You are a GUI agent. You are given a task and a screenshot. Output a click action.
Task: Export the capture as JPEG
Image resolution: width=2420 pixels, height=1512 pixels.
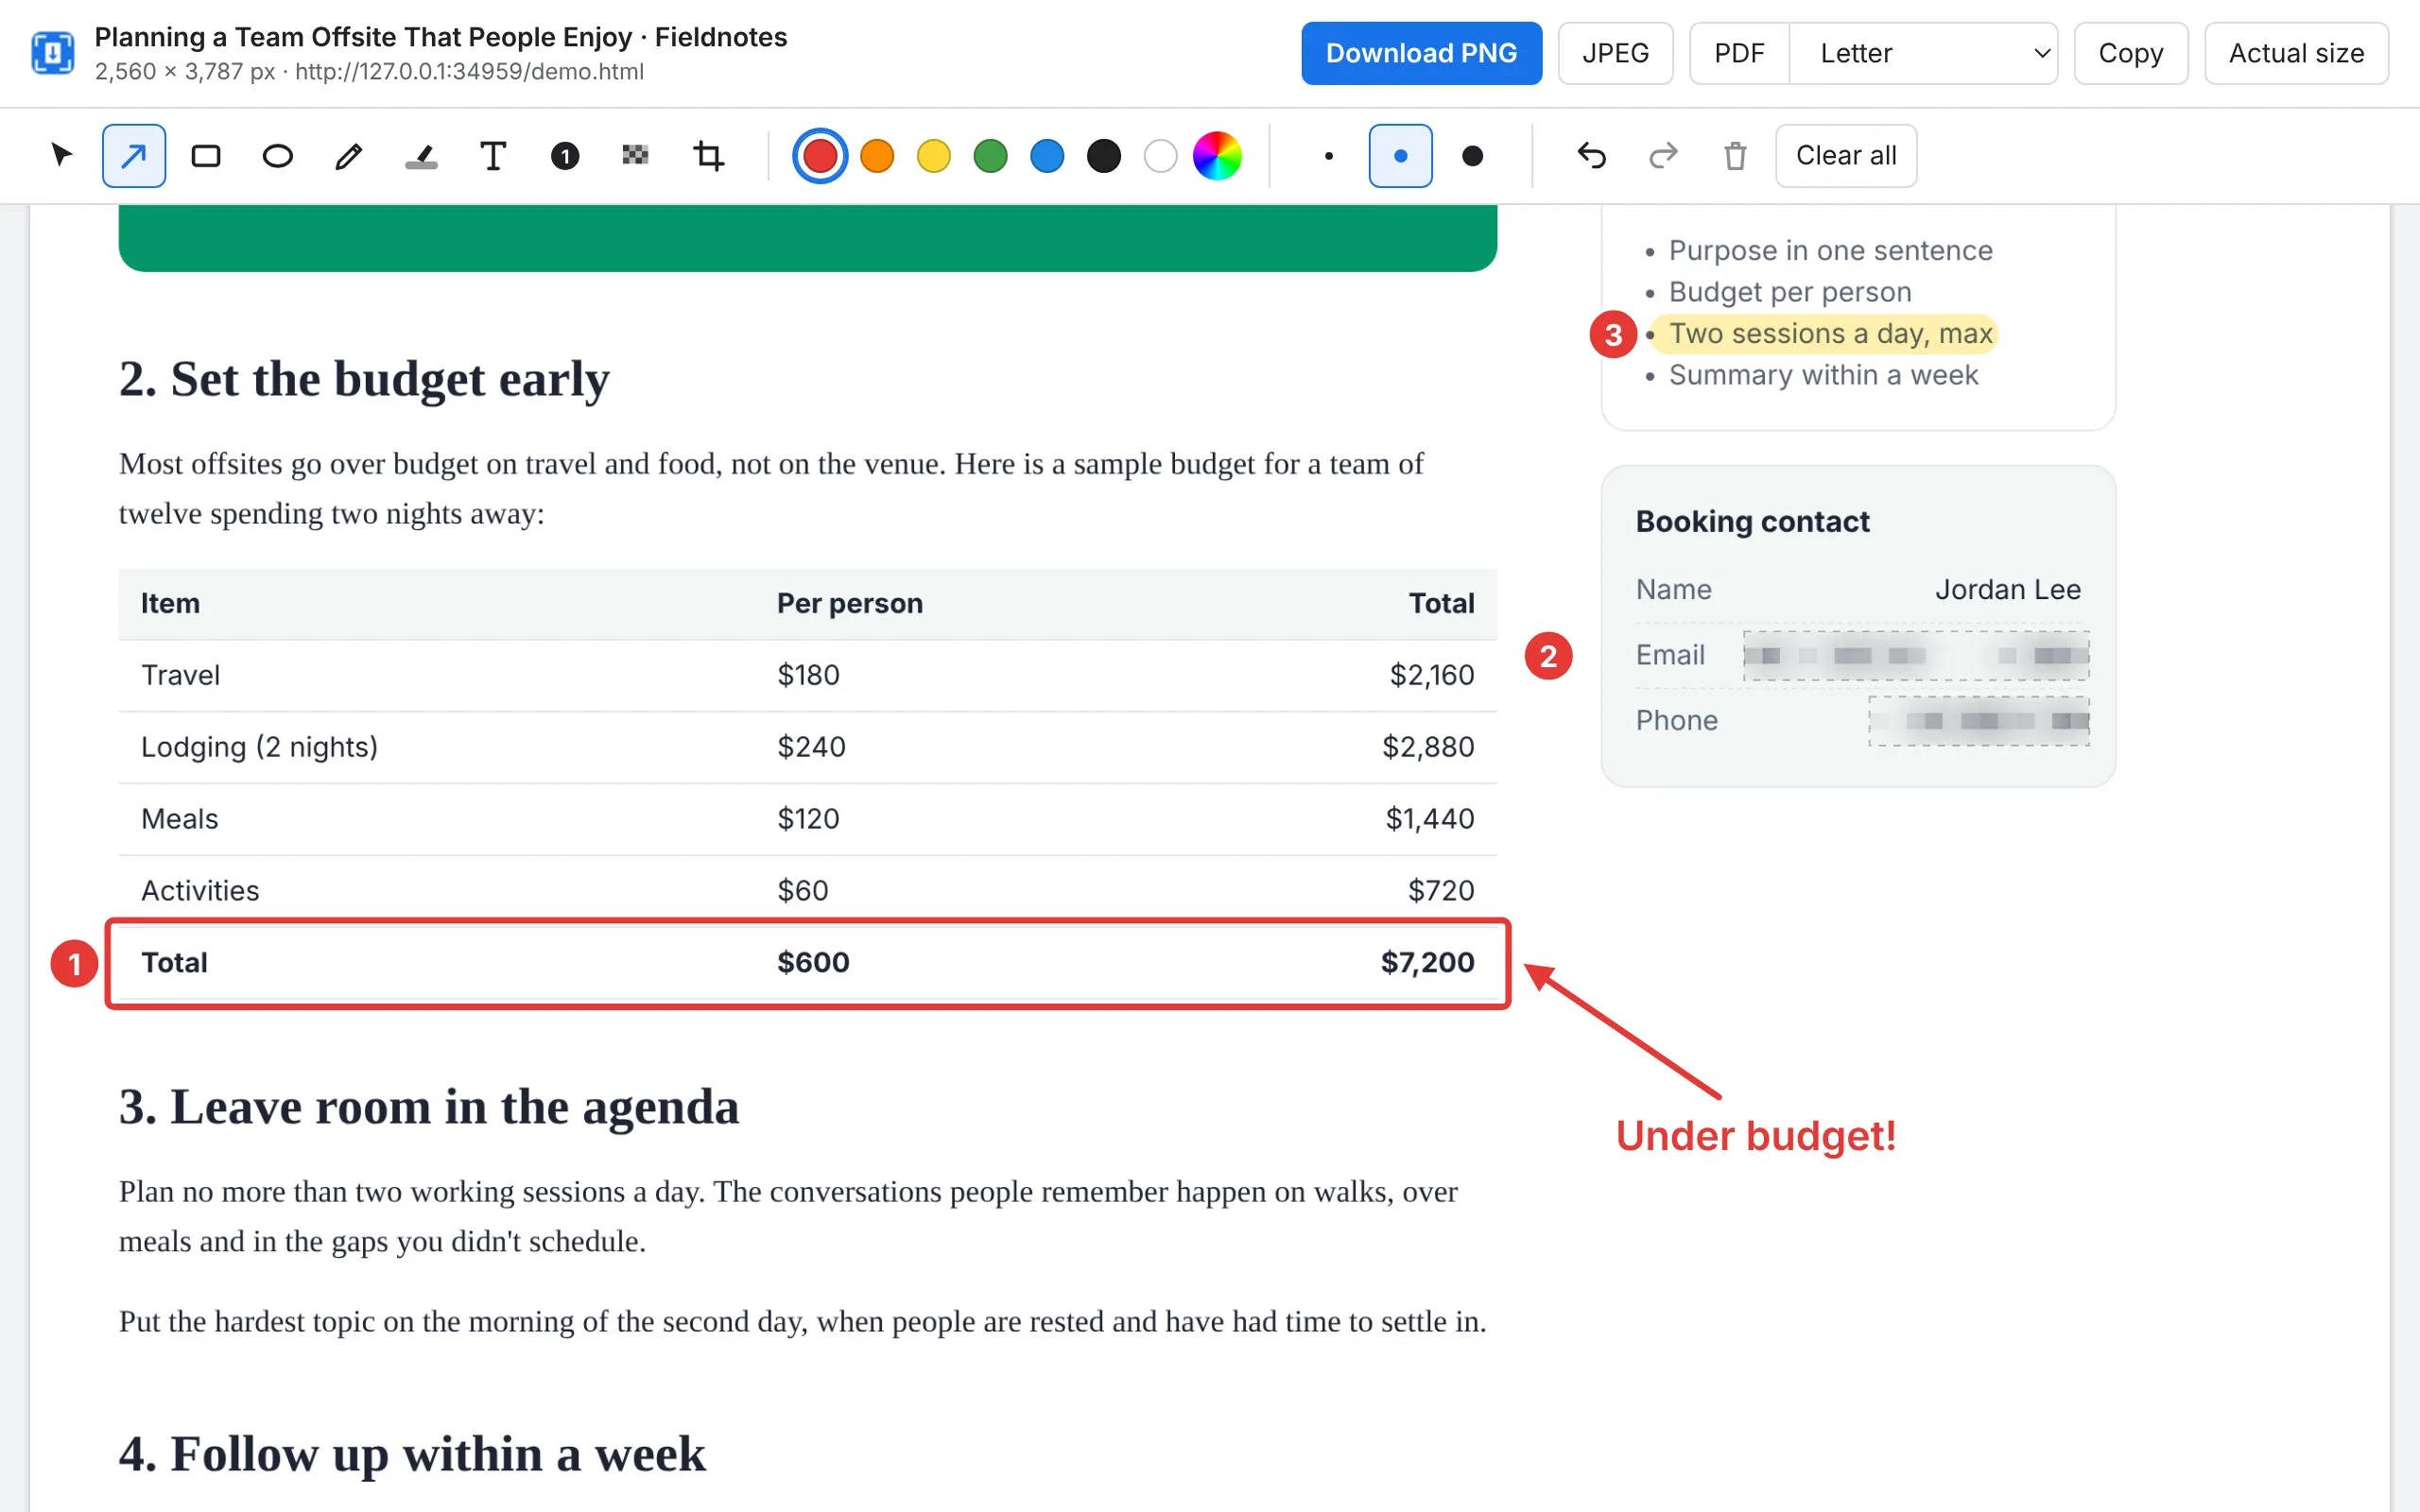tap(1615, 53)
